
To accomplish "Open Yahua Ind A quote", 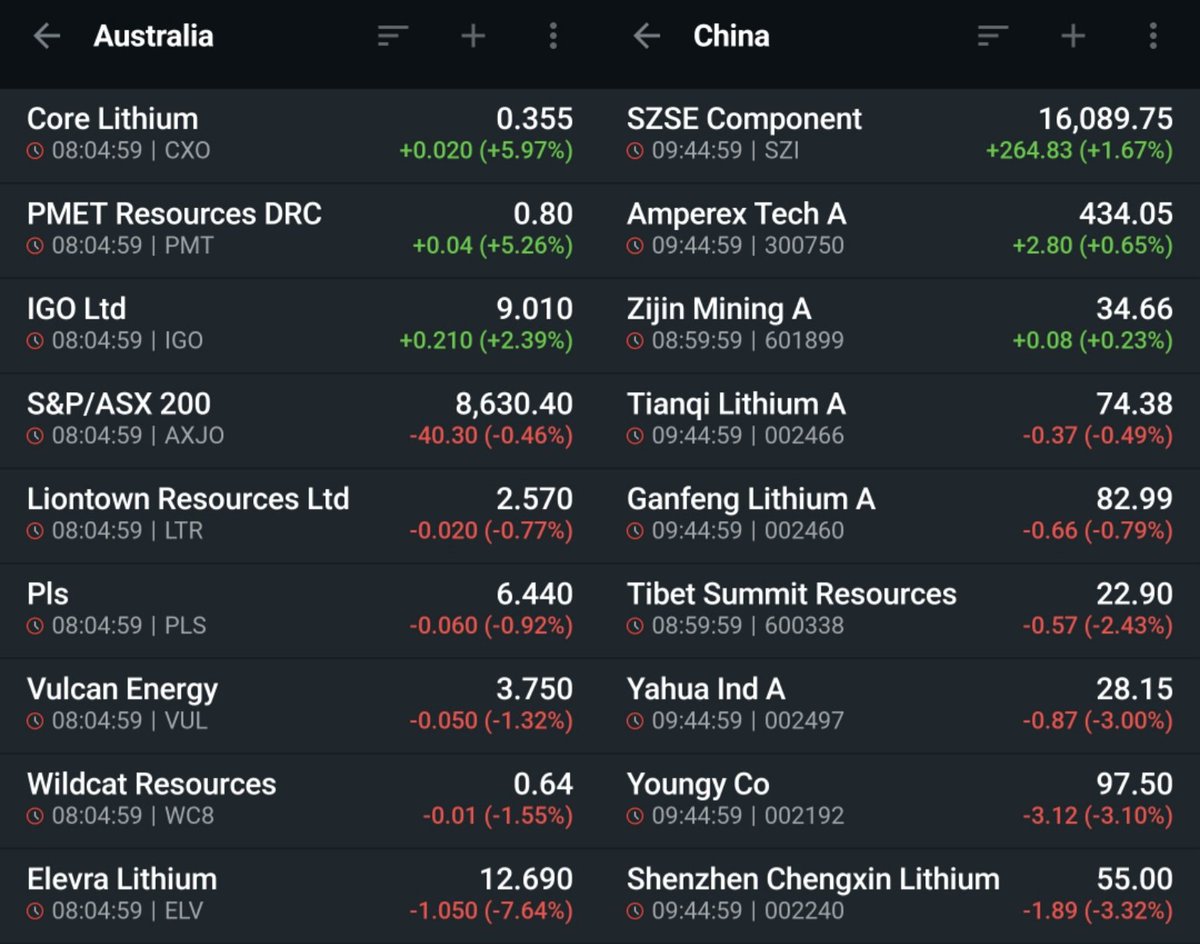I will 900,705.
